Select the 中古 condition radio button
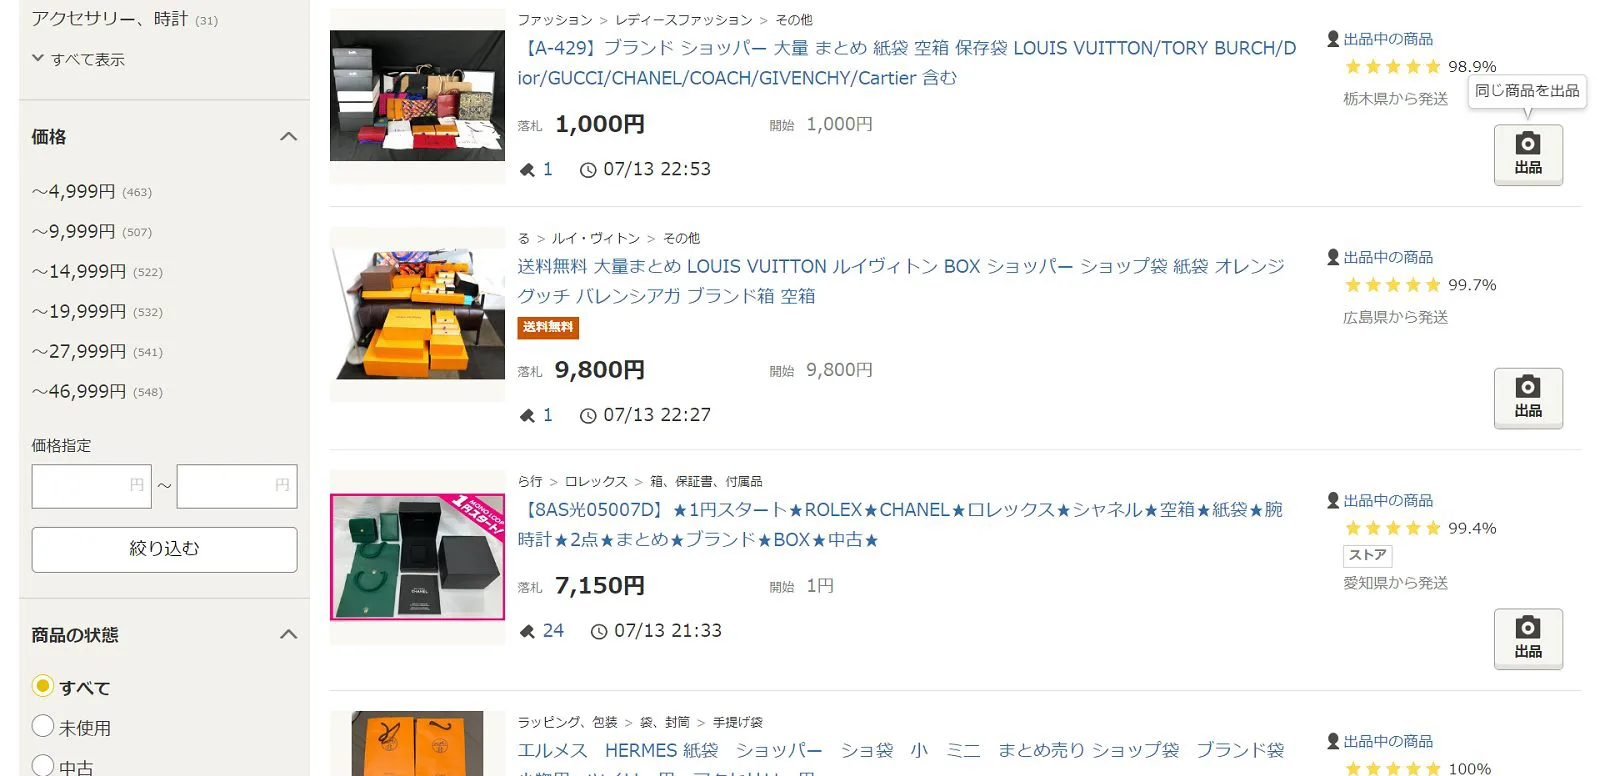The image size is (1600, 776). pyautogui.click(x=43, y=766)
